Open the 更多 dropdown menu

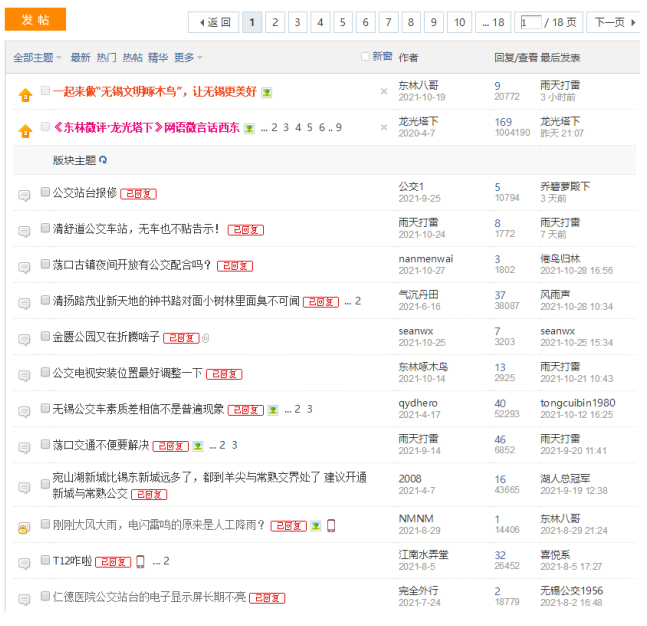coord(187,58)
